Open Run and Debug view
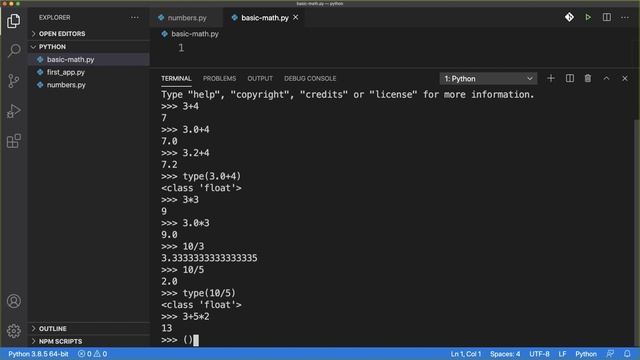The width and height of the screenshot is (640, 360). 13,111
